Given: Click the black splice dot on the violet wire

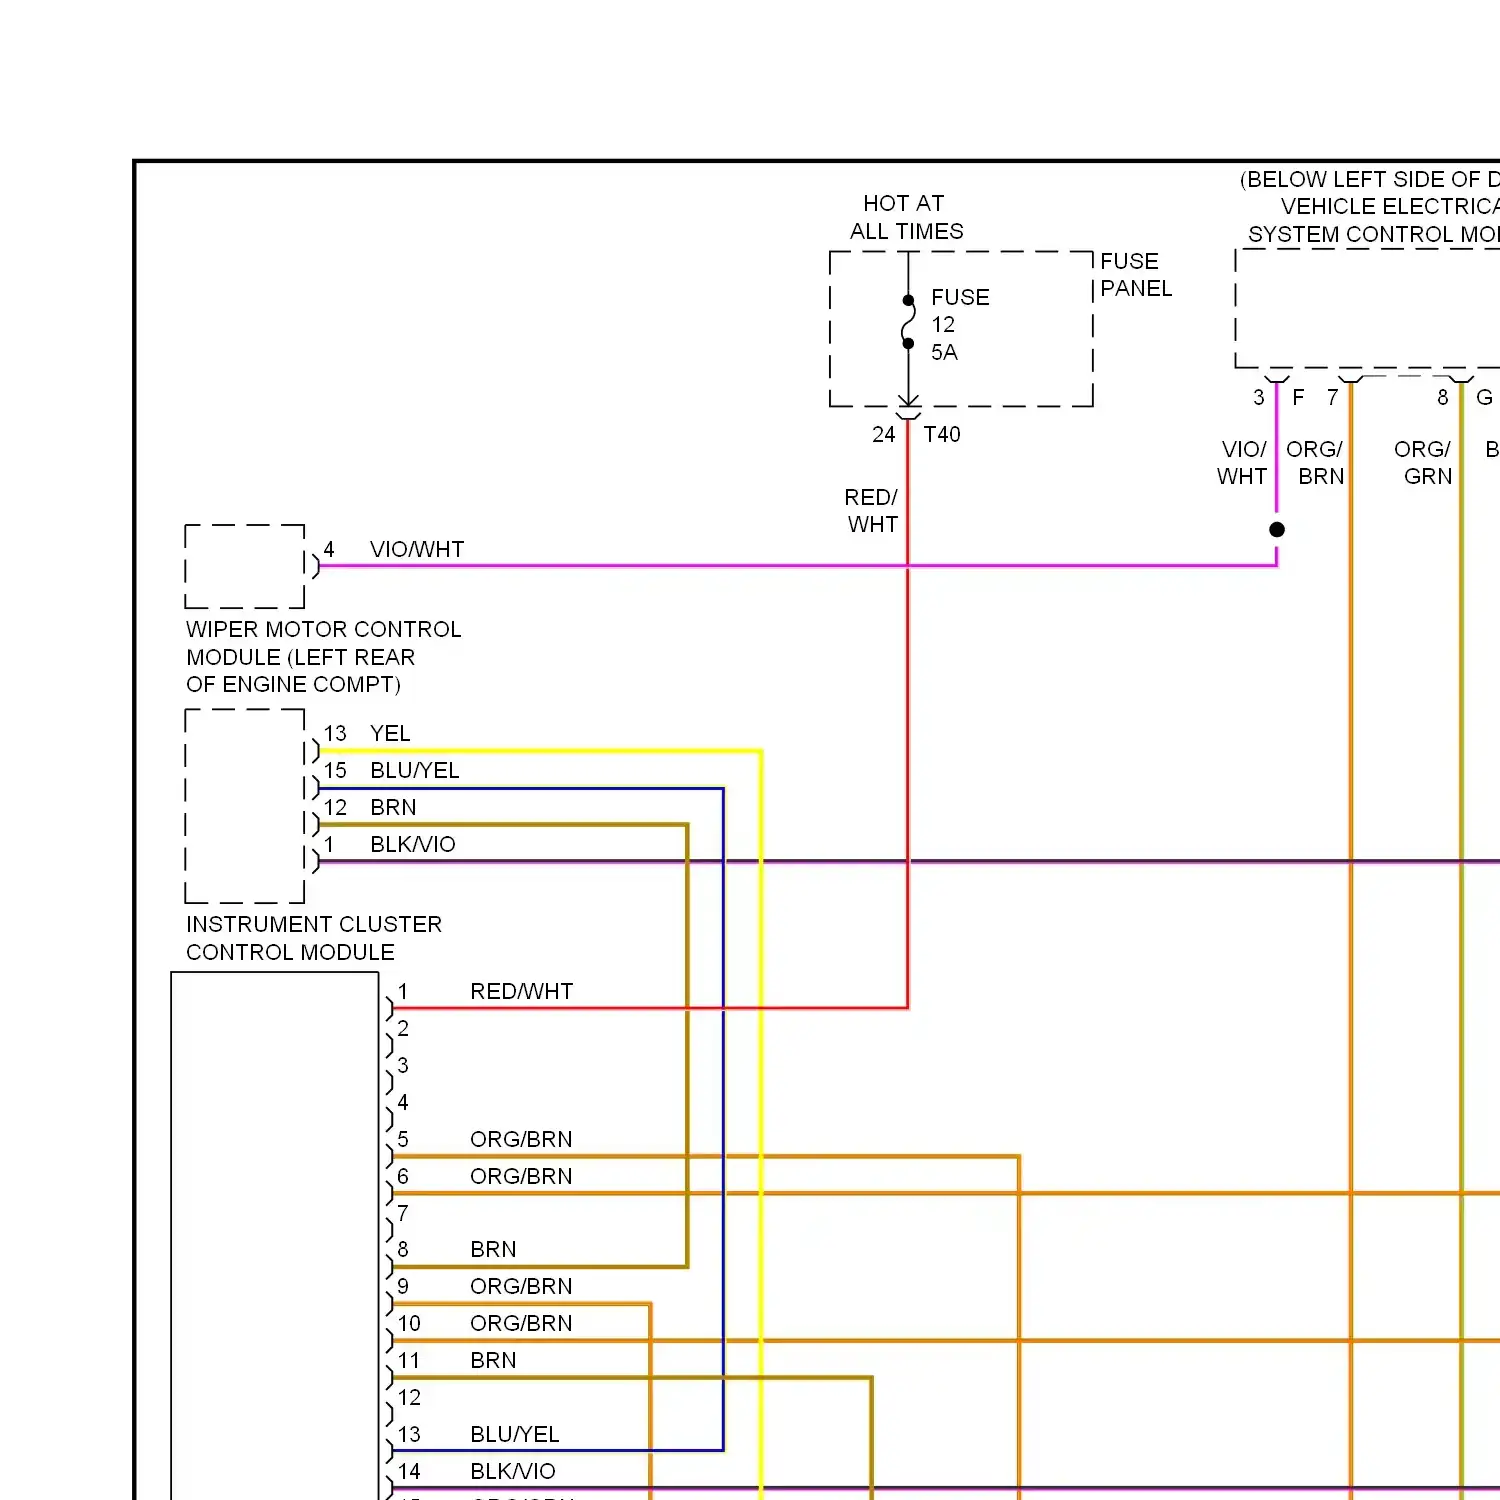Looking at the screenshot, I should tap(1277, 530).
